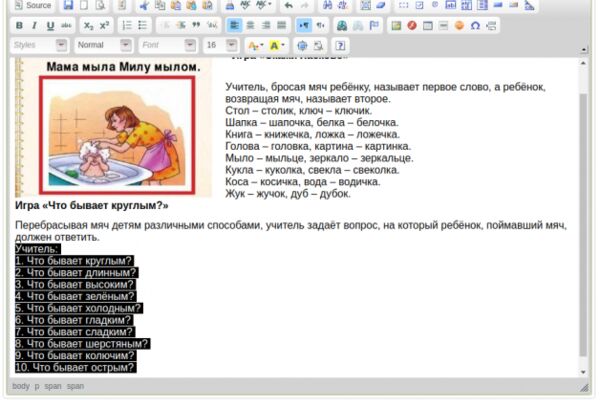Screen dimensions: 600x400
Task: Click the Copy icon
Action: pos(160,5)
